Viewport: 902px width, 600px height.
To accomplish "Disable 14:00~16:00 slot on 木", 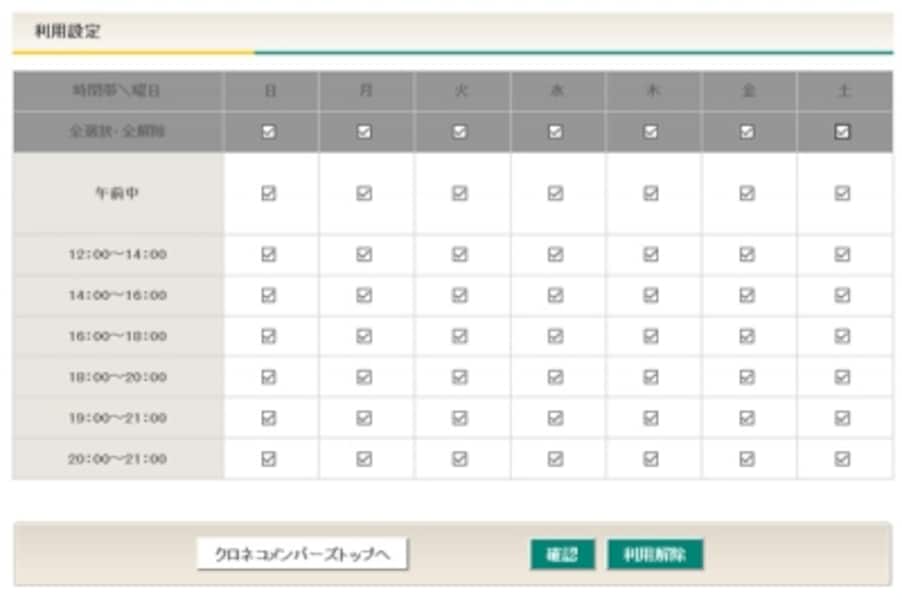I will 651,295.
